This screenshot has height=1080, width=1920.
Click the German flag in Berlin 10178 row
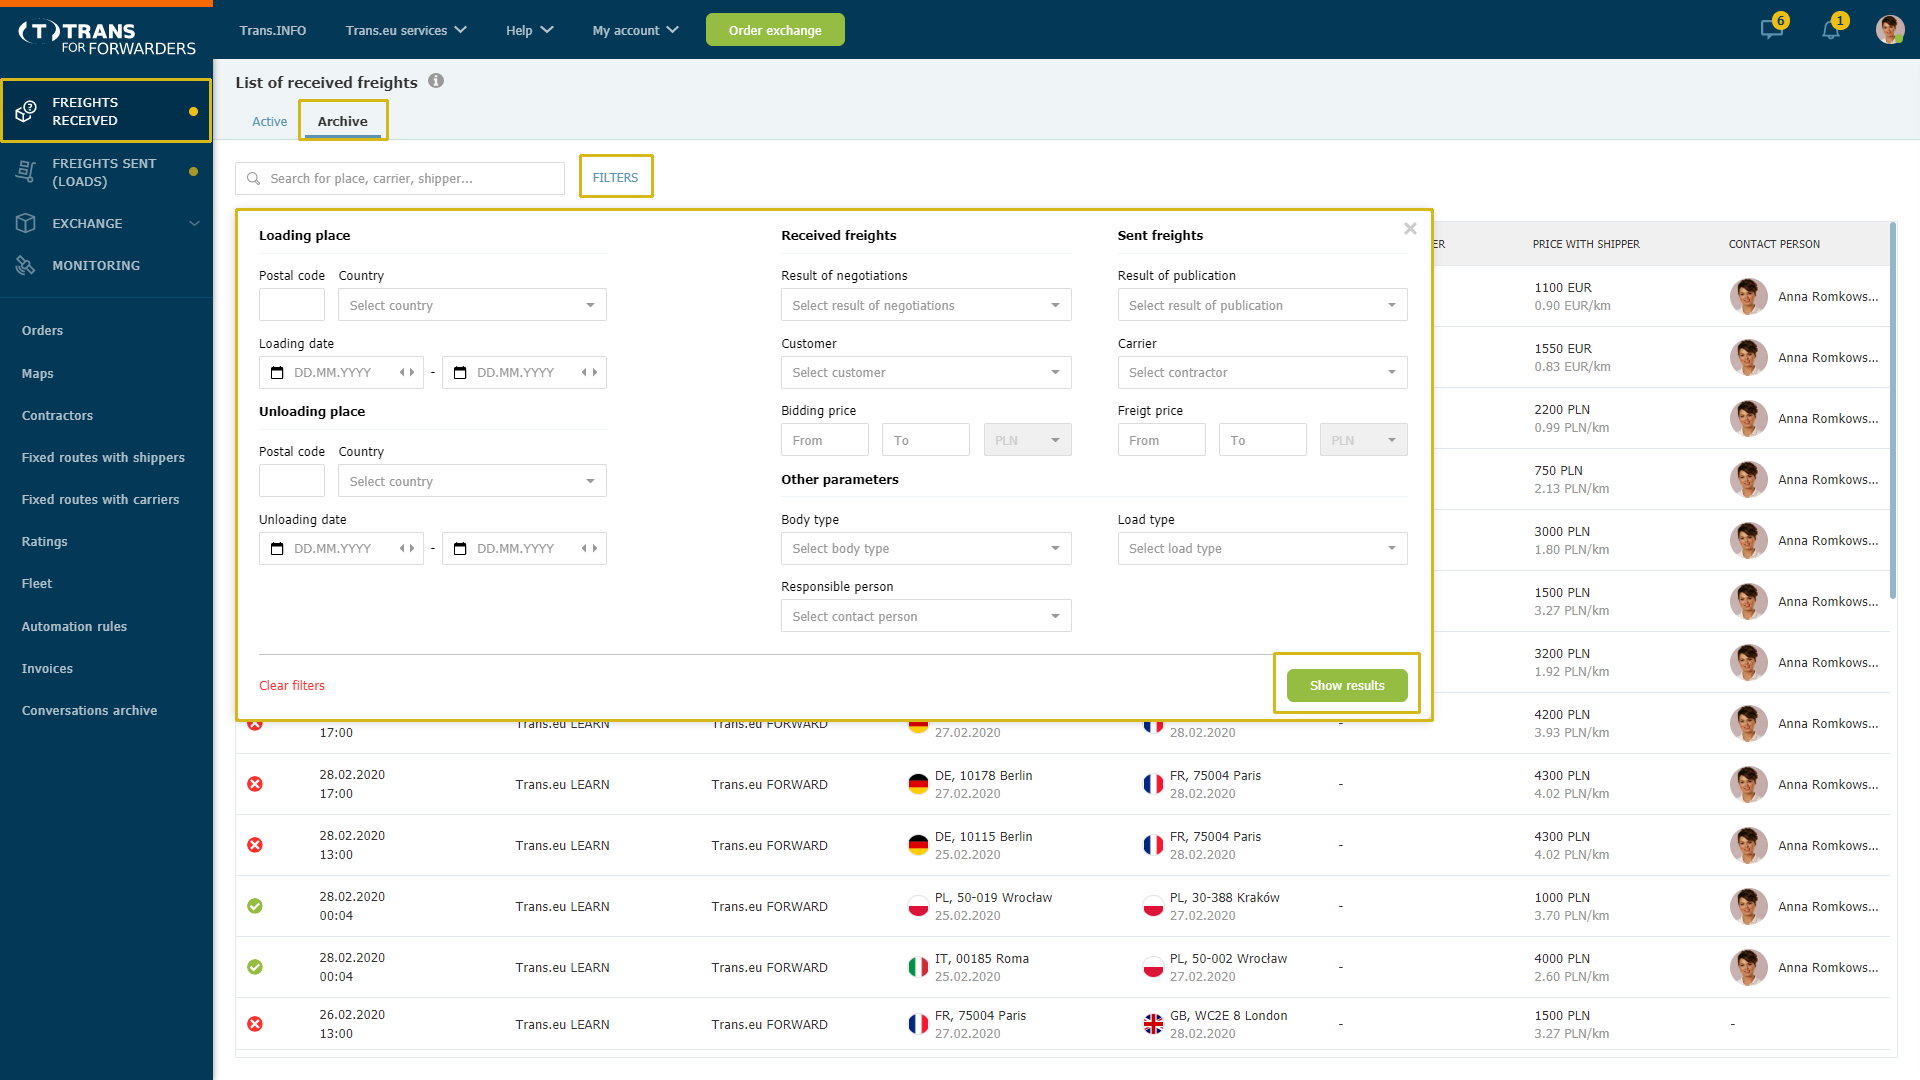tap(918, 784)
